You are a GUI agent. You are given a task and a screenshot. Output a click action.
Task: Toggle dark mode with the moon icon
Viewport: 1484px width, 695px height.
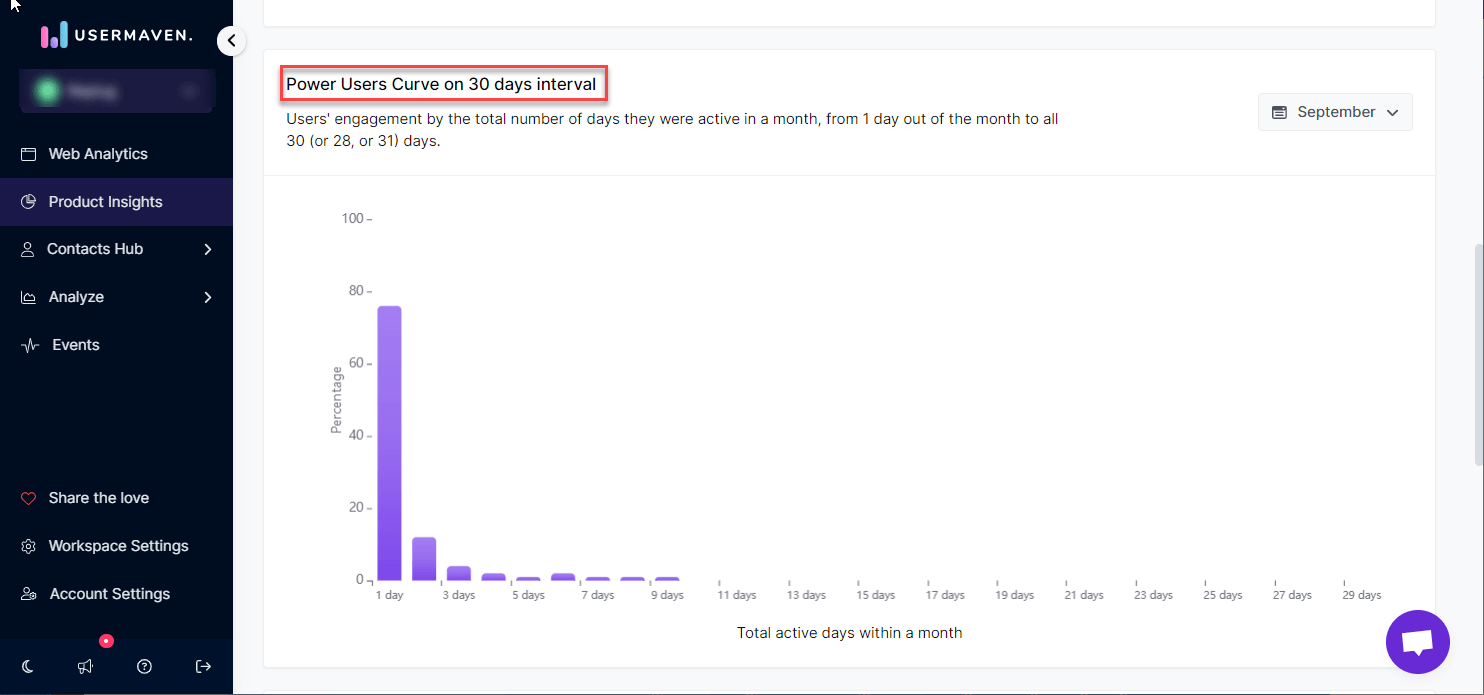(28, 666)
